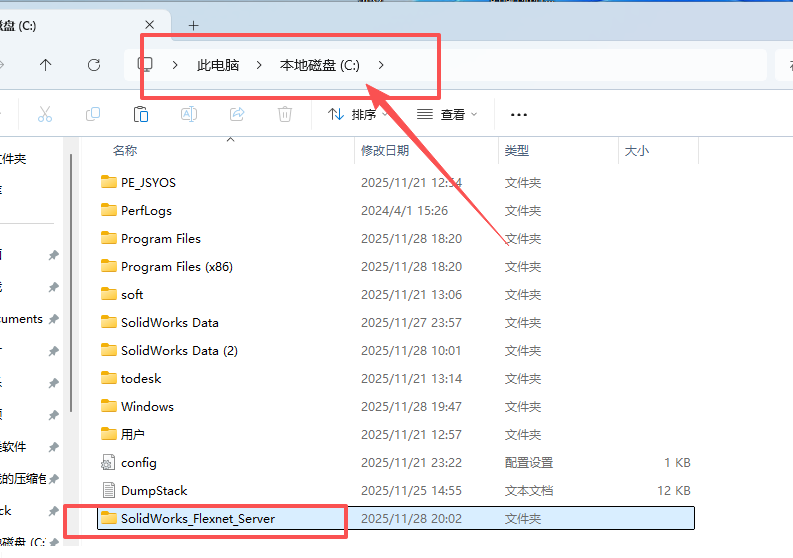Image resolution: width=793 pixels, height=558 pixels.
Task: Click the Program Files folder name
Action: pos(161,239)
